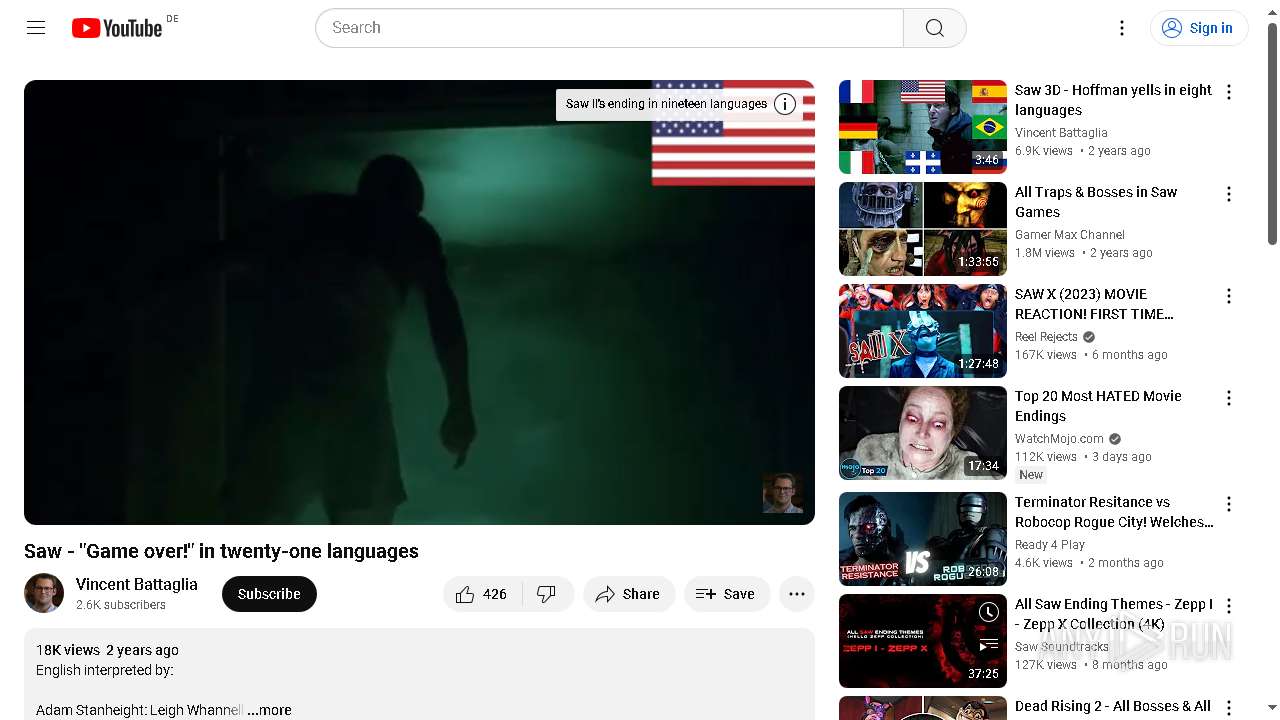Open options for 'Terminator Resitance' video
Screen dimensions: 1280x720
tap(1229, 504)
